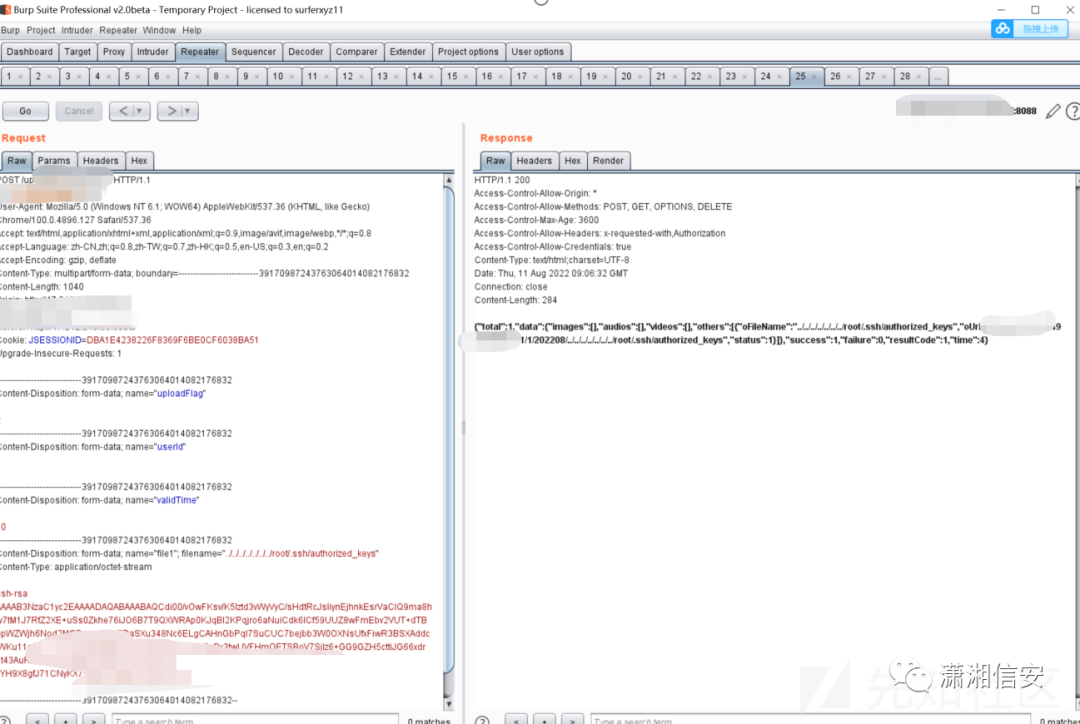Click the ssh-rsa key text line
This screenshot has width=1080, height=724.
tap(14, 594)
